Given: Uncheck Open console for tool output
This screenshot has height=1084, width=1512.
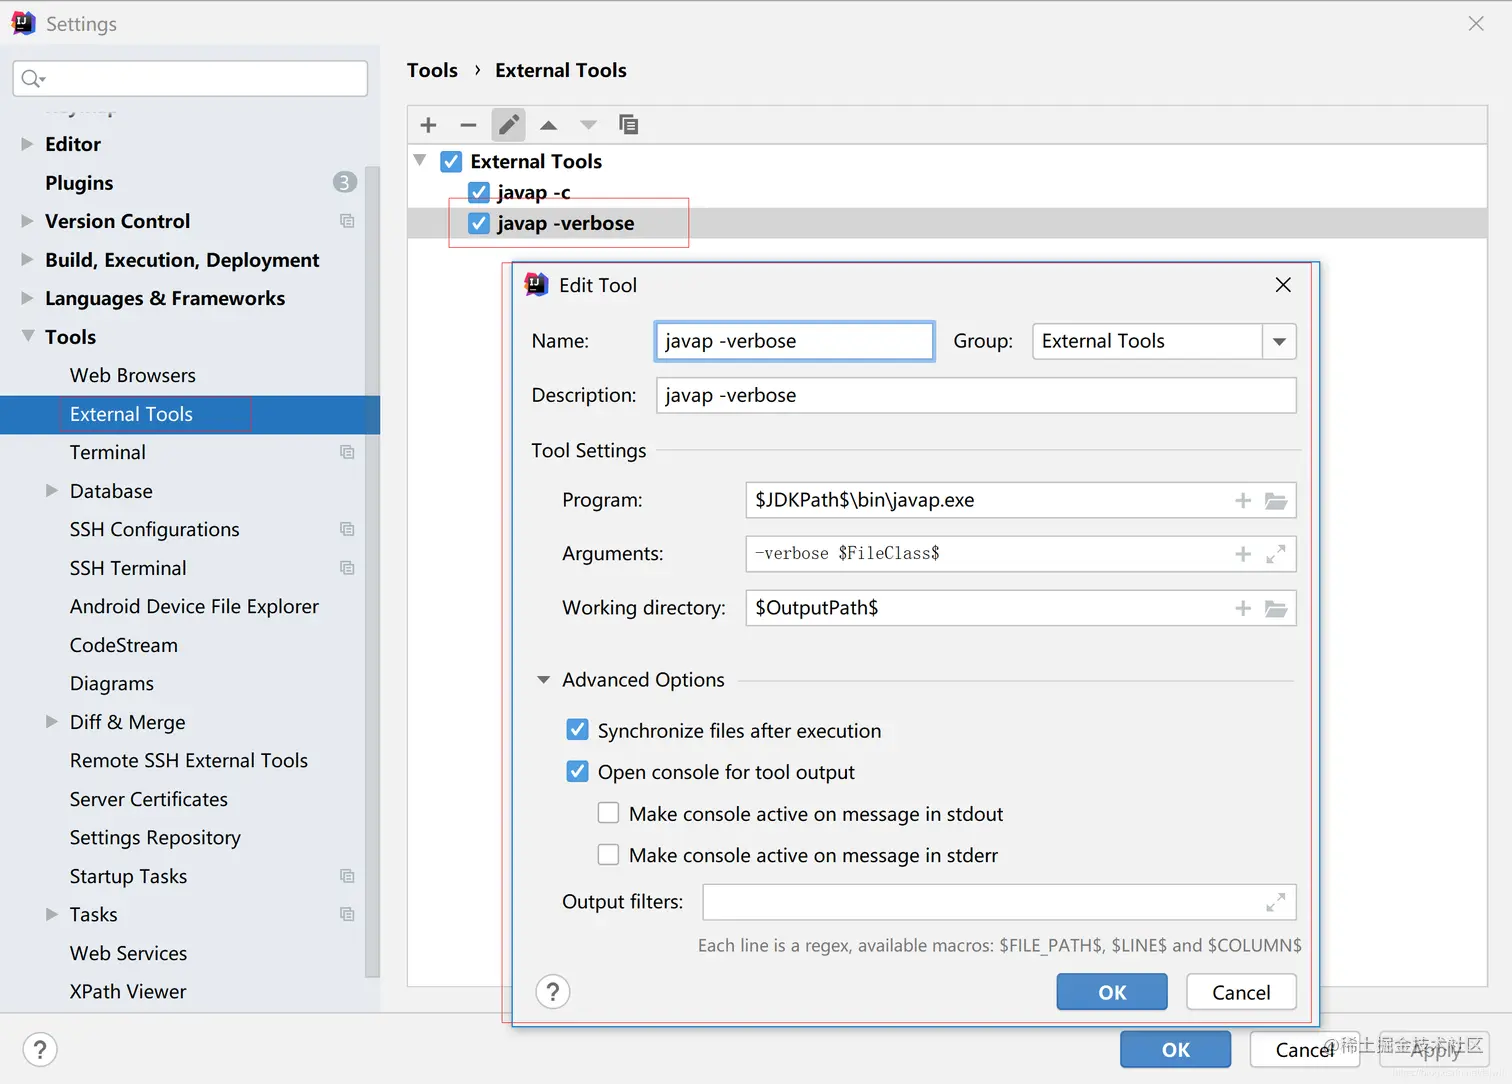Looking at the screenshot, I should coord(577,771).
